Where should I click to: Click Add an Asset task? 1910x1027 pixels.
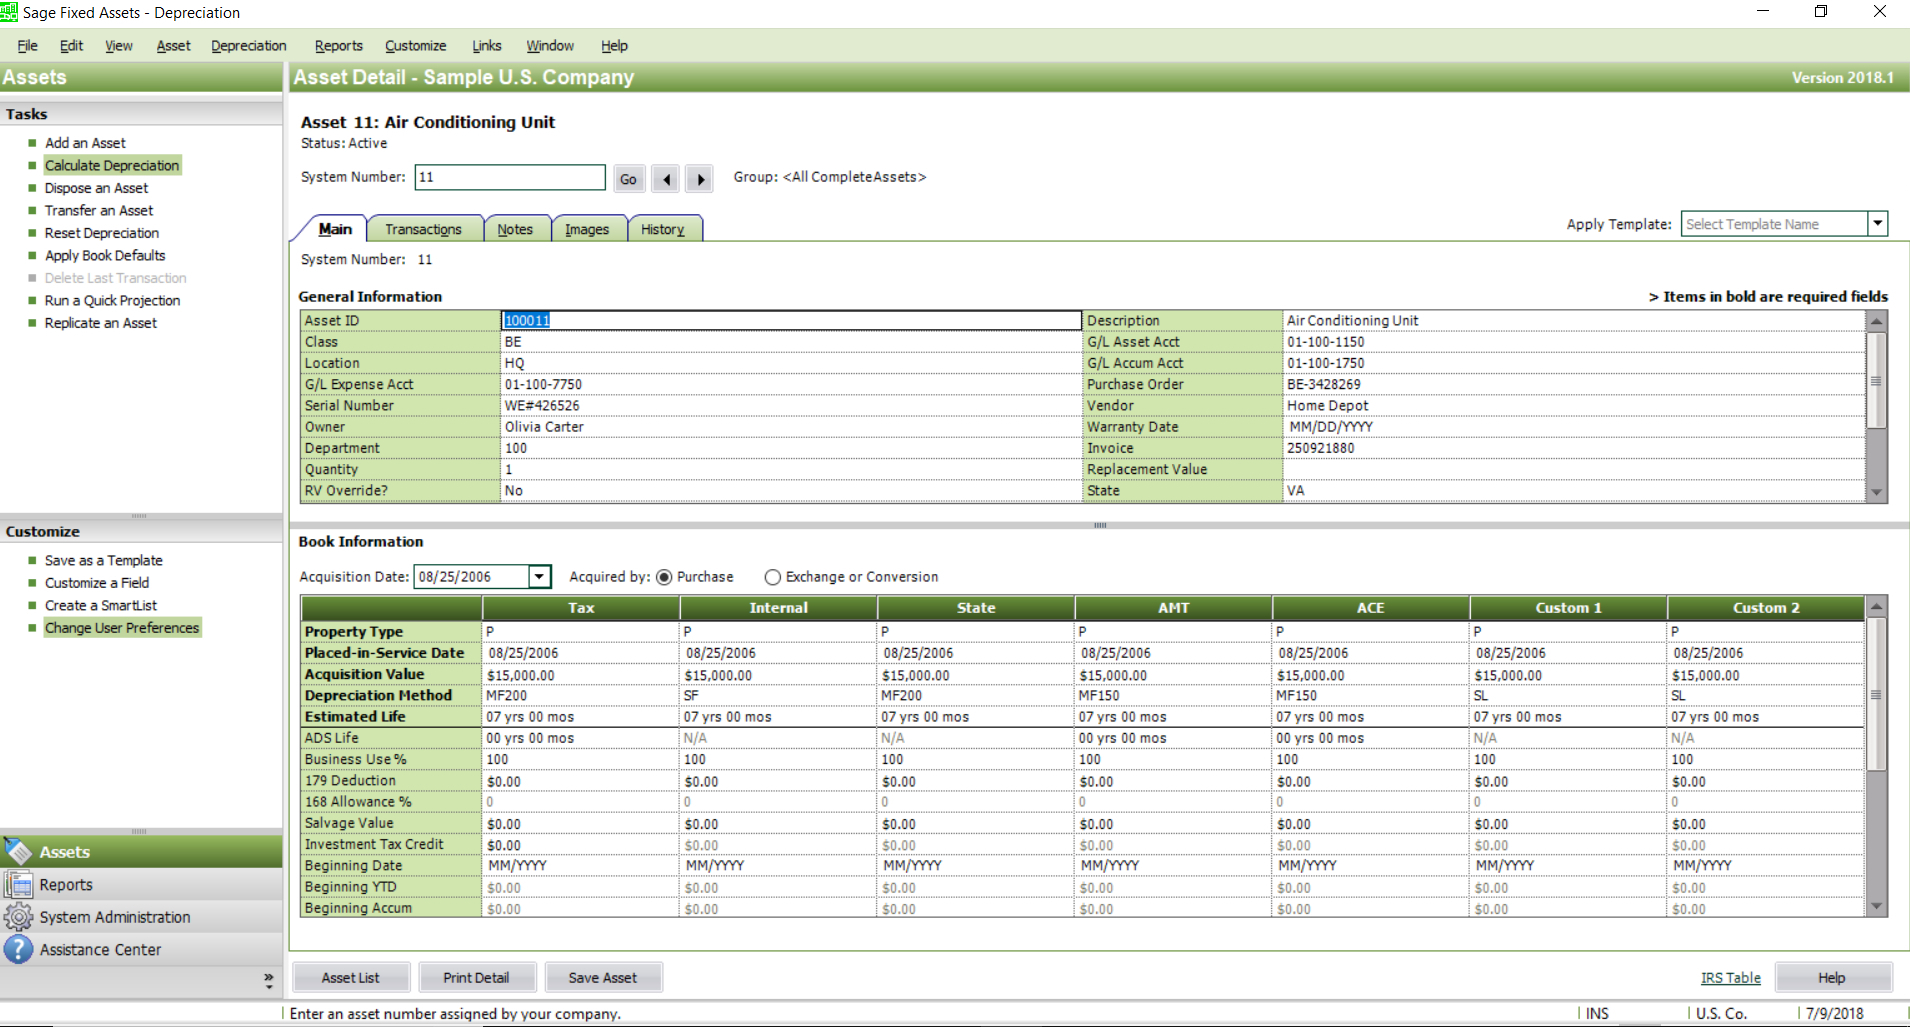(85, 143)
